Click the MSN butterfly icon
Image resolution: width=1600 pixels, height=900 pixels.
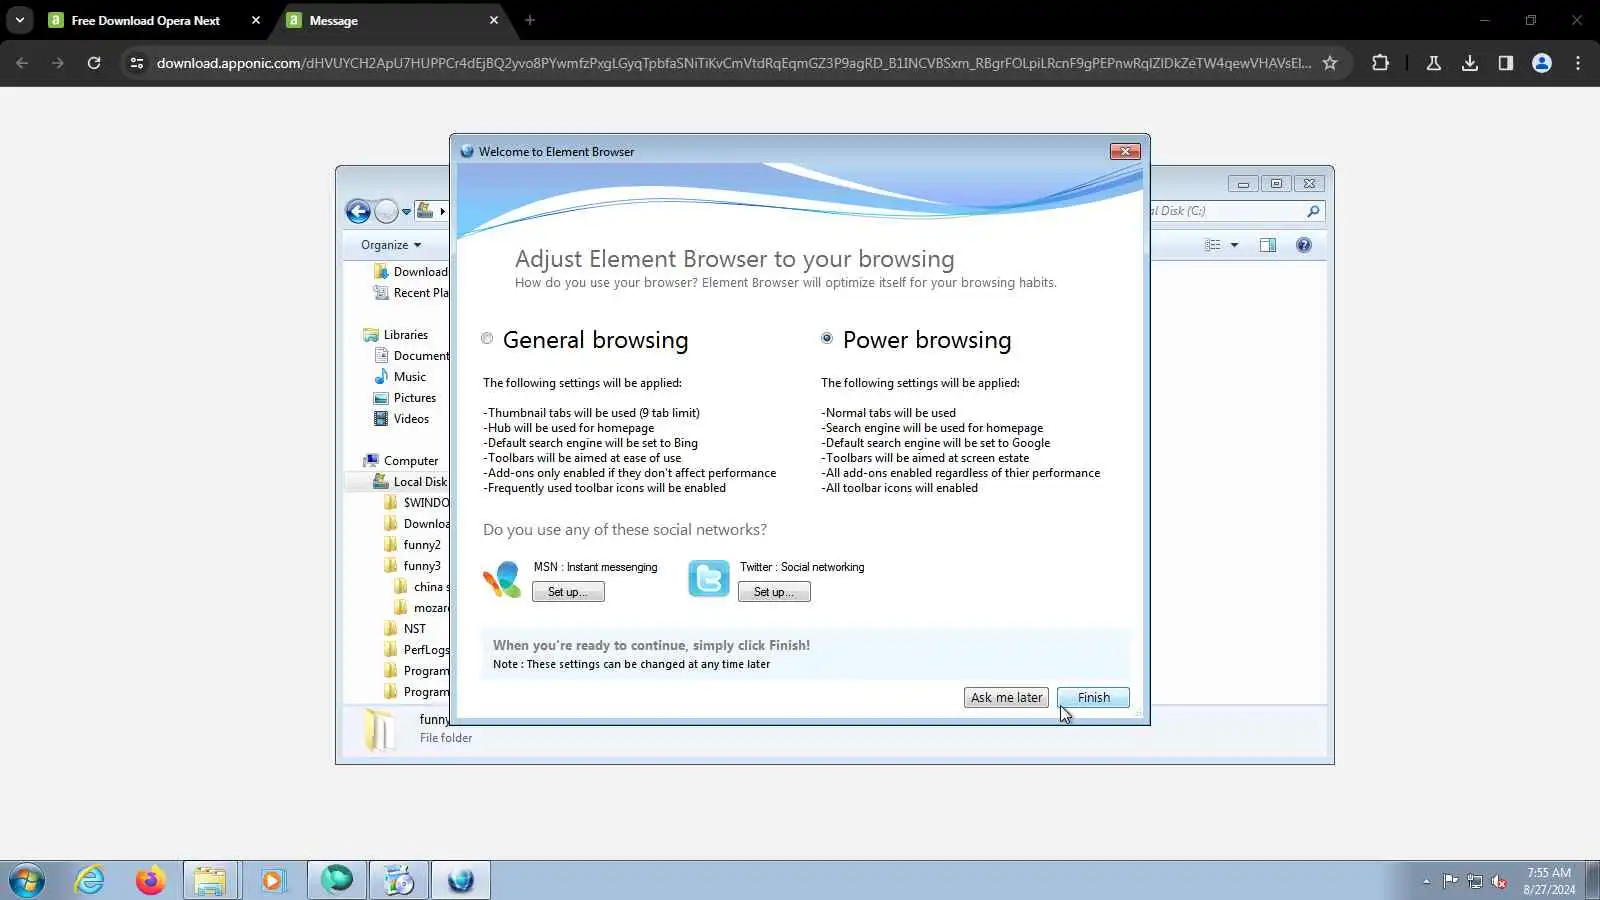(x=502, y=579)
